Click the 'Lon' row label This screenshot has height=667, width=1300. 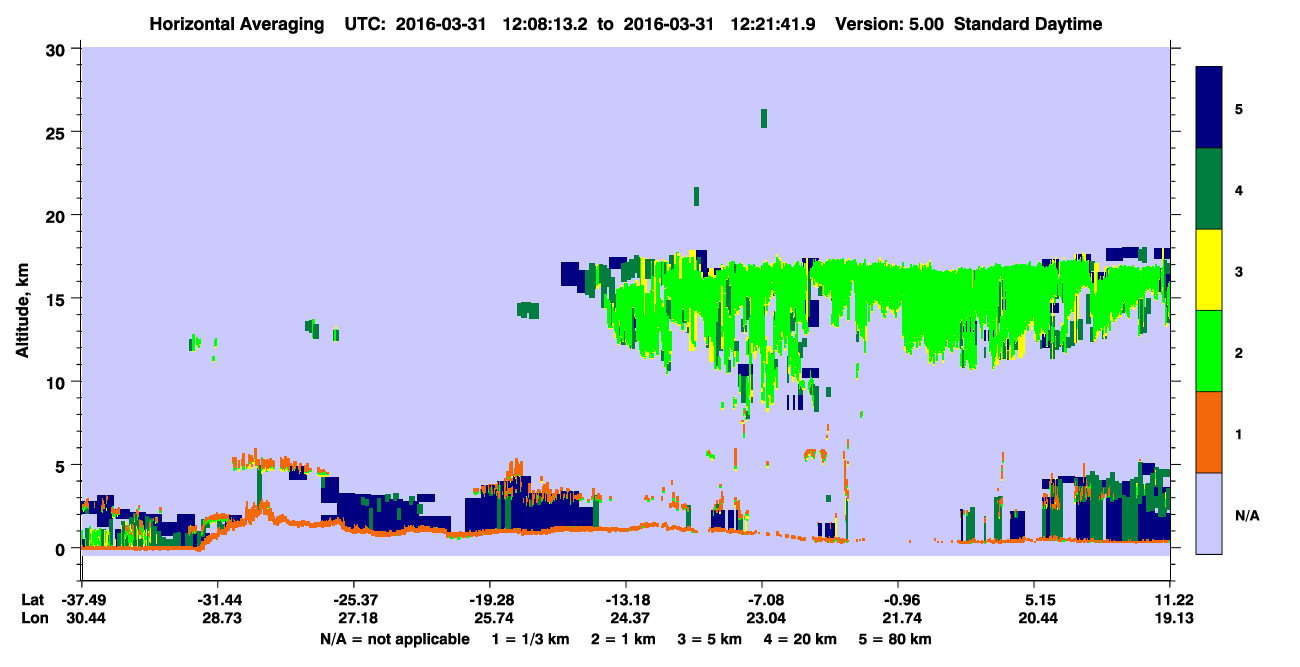click(x=34, y=619)
